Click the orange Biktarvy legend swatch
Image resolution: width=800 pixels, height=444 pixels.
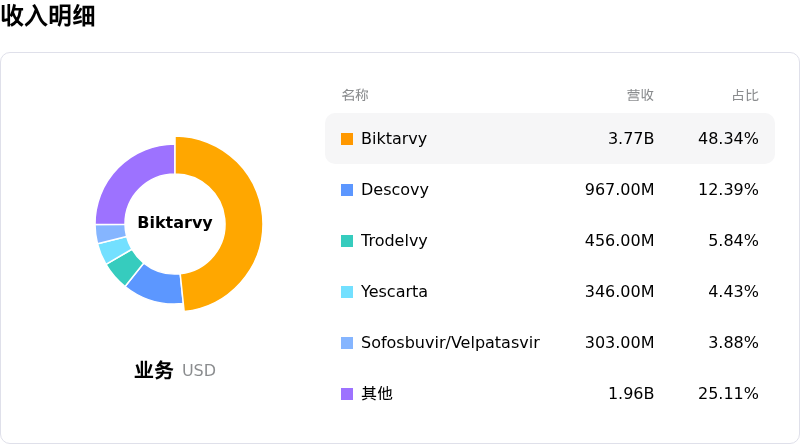tap(347, 139)
